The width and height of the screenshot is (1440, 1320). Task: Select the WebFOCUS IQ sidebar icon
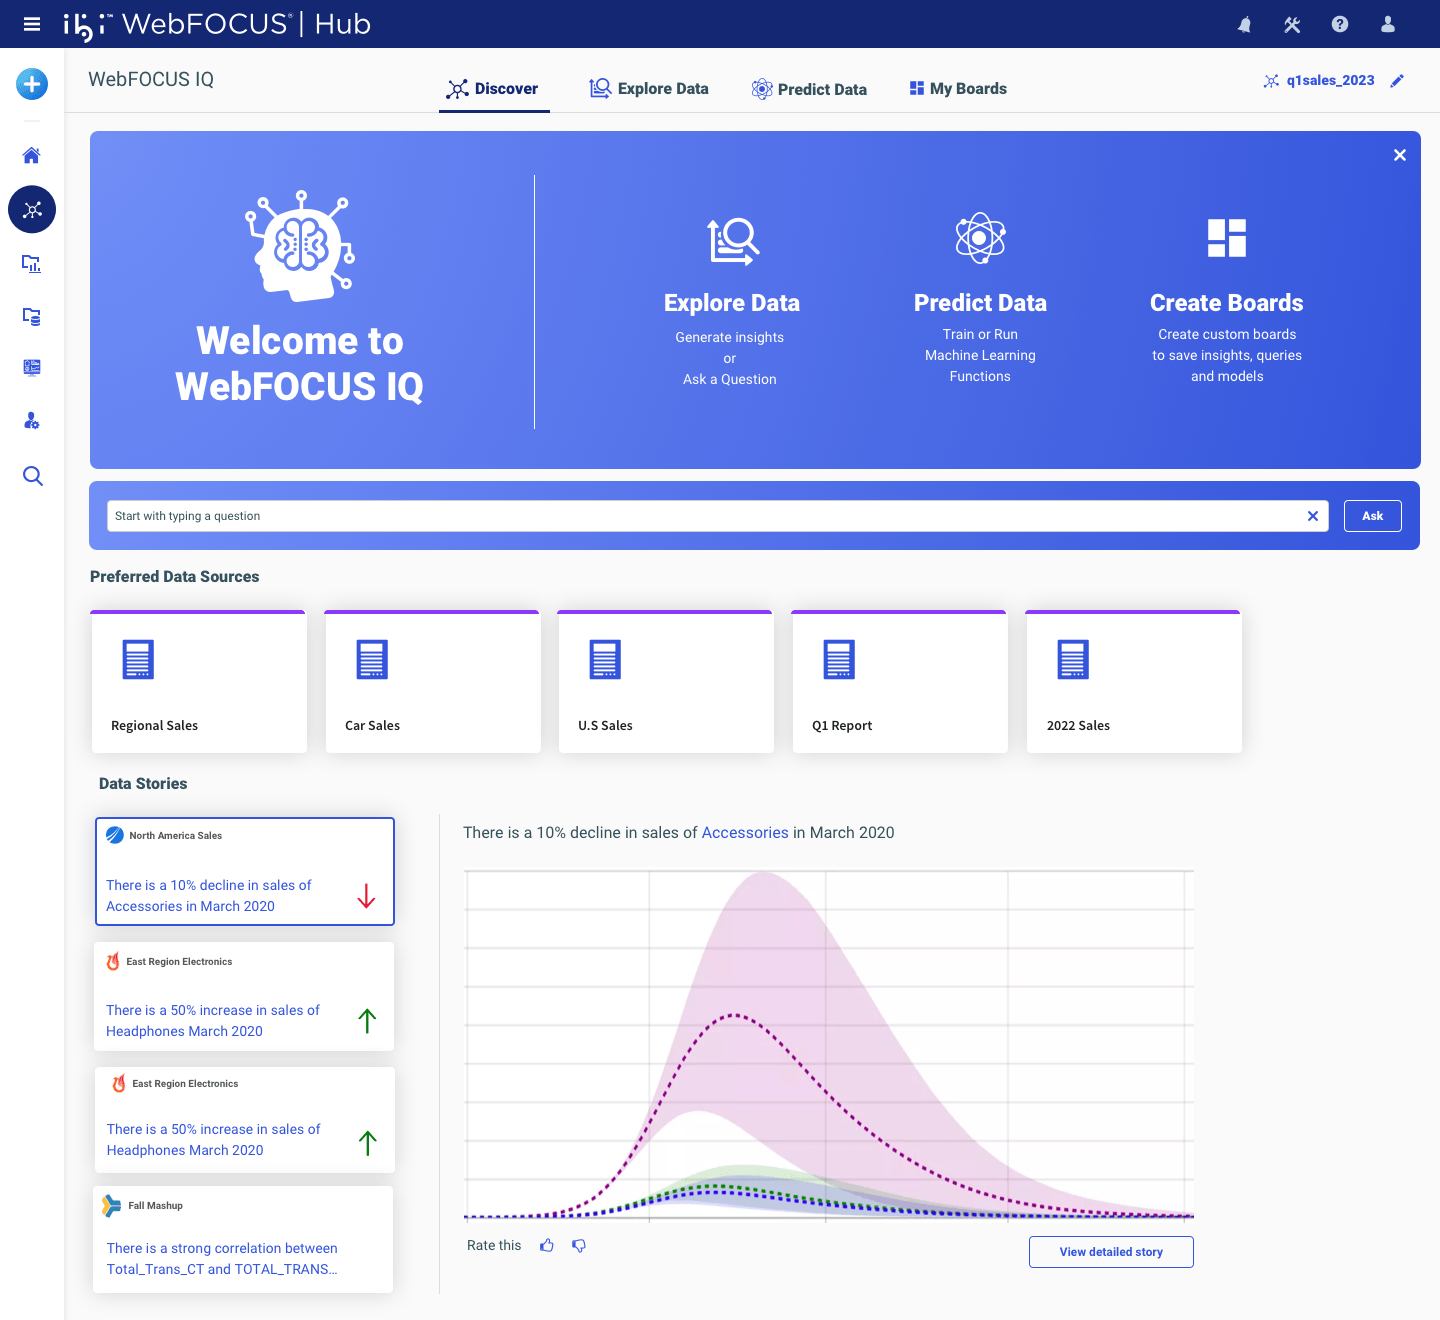tap(32, 209)
